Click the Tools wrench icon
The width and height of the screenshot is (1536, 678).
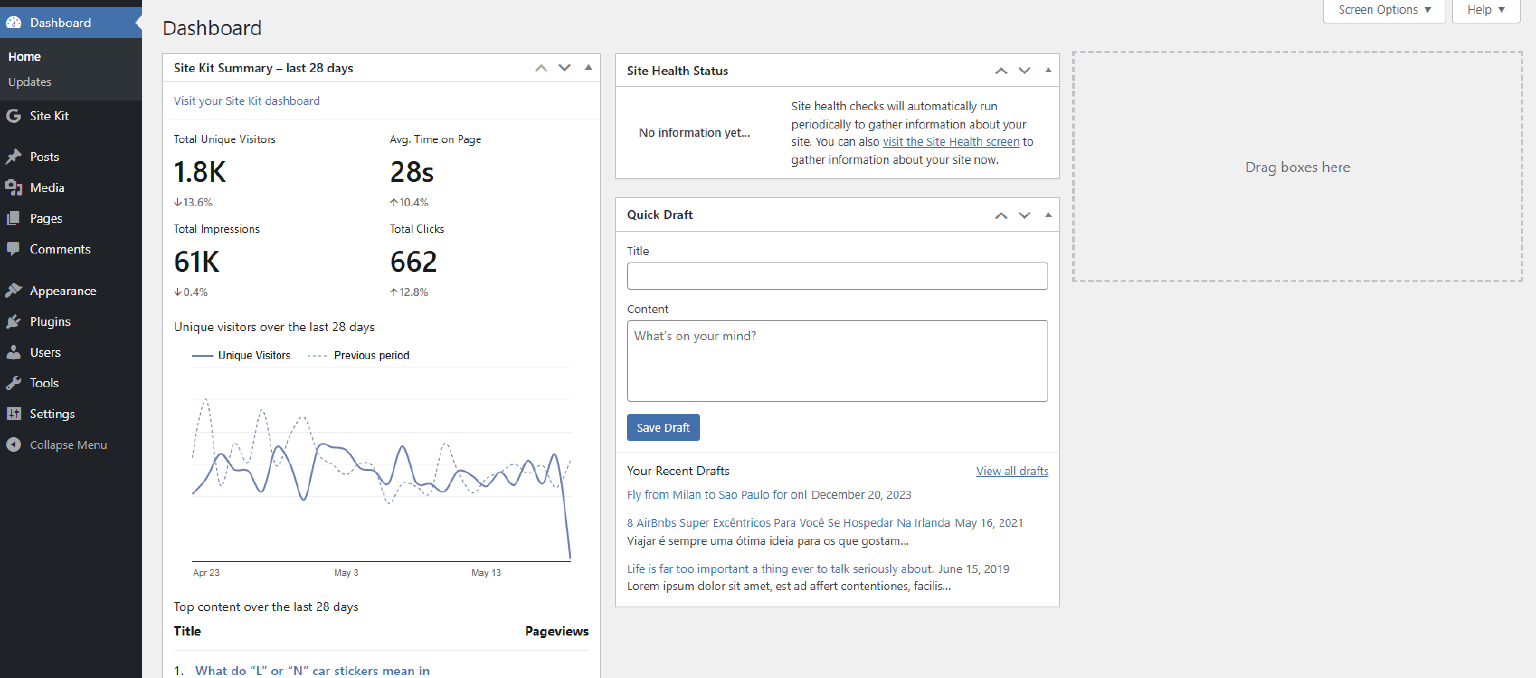pos(13,383)
